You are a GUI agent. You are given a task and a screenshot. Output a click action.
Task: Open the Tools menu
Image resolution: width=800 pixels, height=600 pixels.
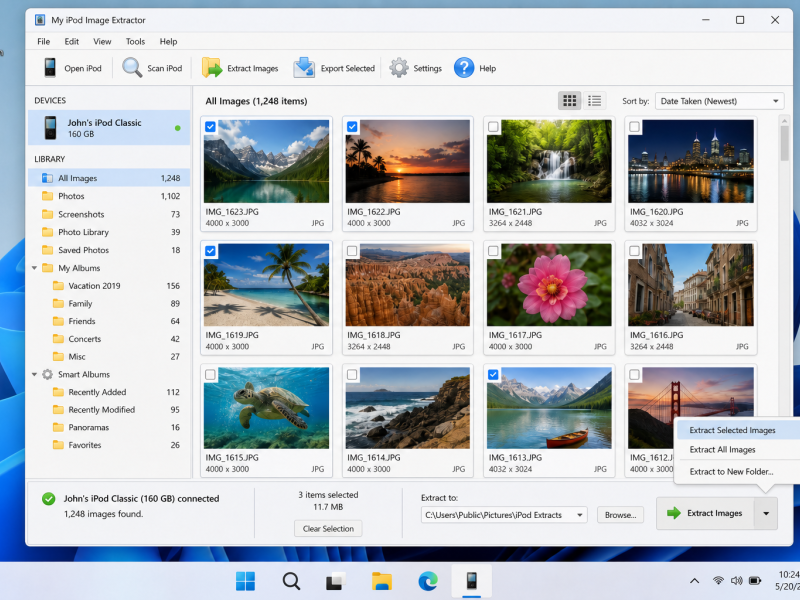(x=135, y=41)
